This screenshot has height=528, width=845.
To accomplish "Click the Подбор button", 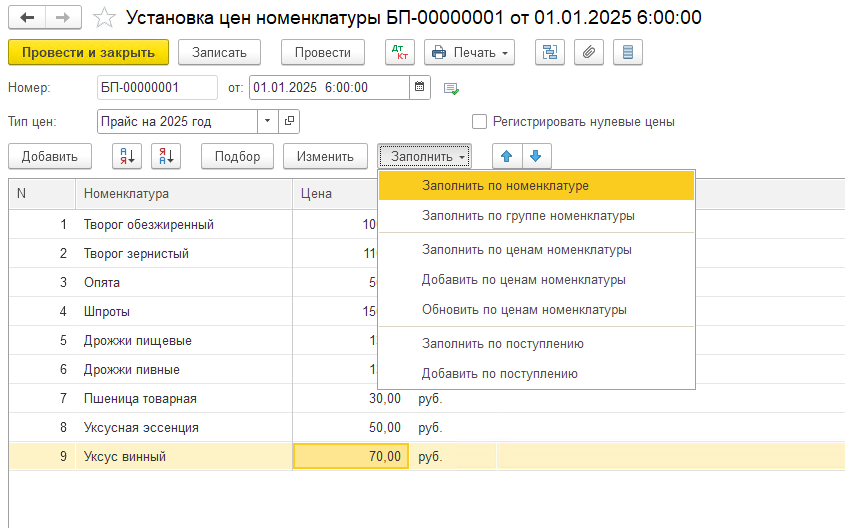I will coord(237,156).
